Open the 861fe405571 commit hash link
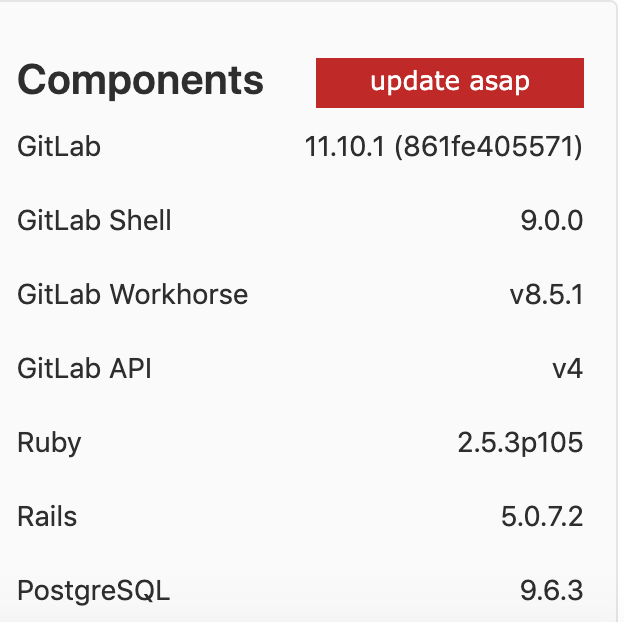Viewport: 624px width, 622px height. point(488,146)
